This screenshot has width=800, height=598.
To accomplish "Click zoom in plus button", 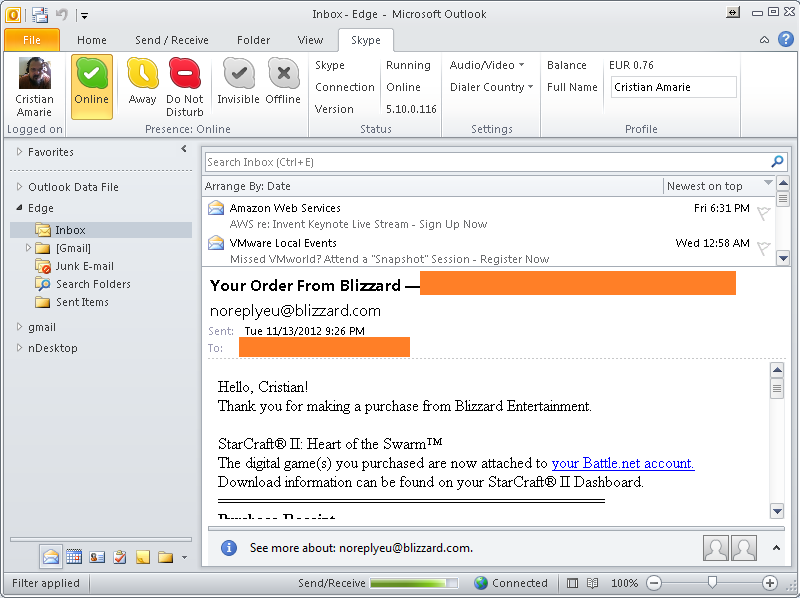I will (x=769, y=582).
